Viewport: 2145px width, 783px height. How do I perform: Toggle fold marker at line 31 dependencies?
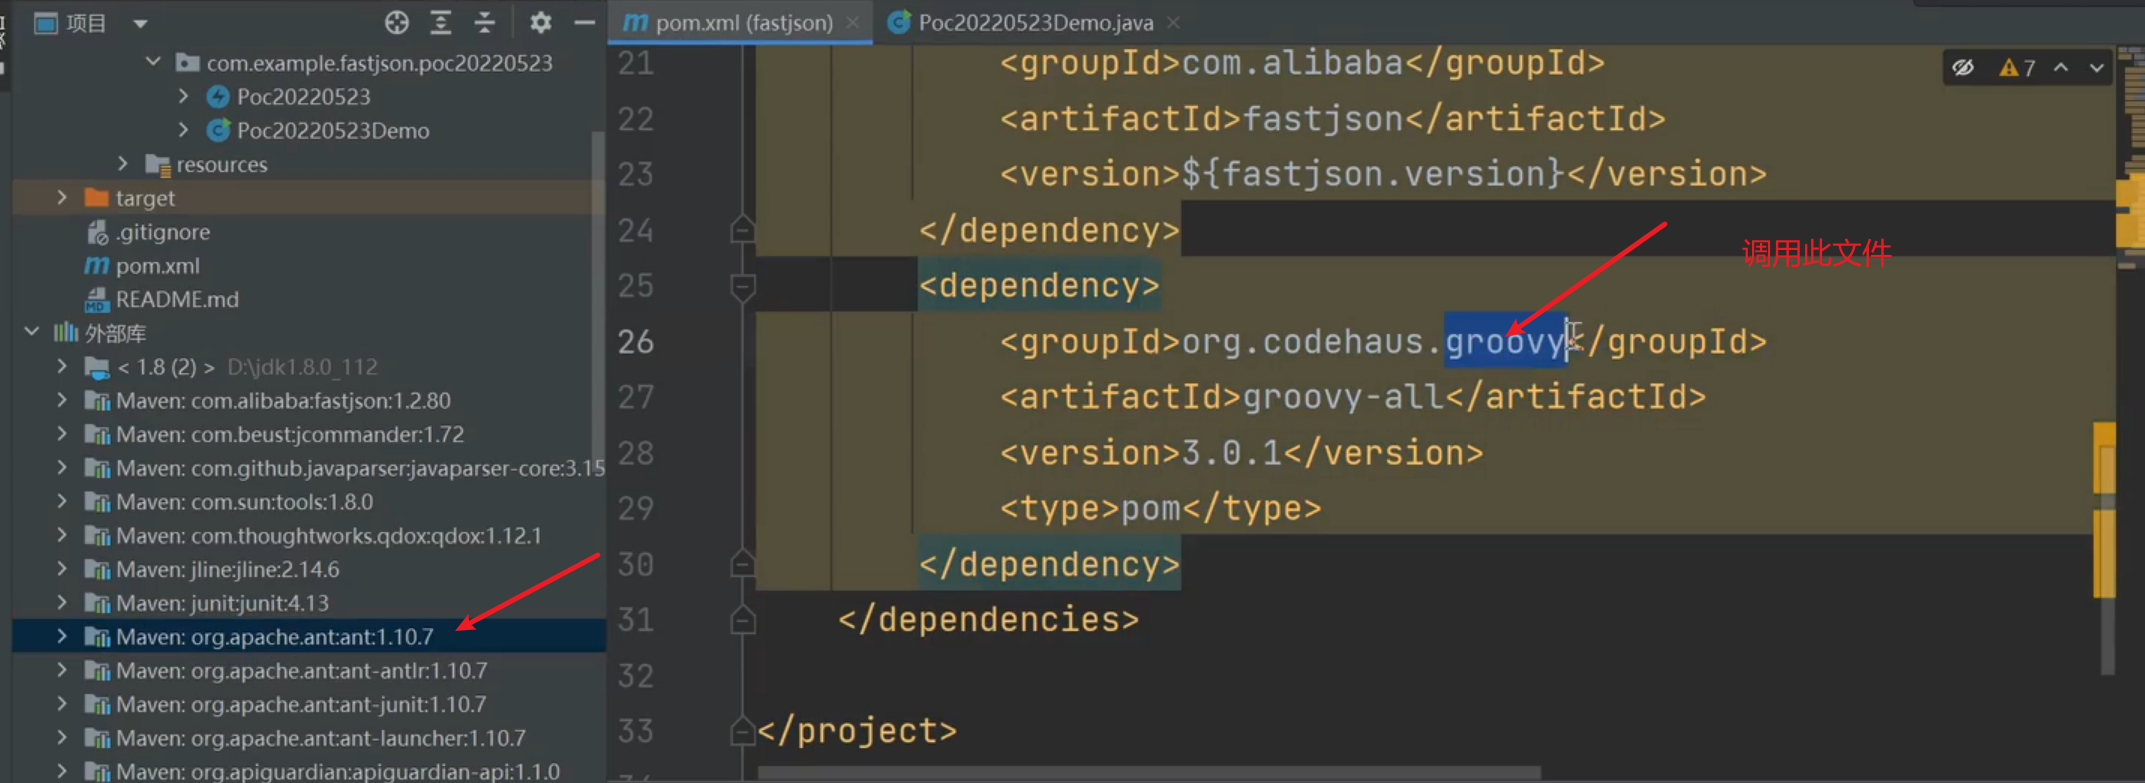coord(742,621)
